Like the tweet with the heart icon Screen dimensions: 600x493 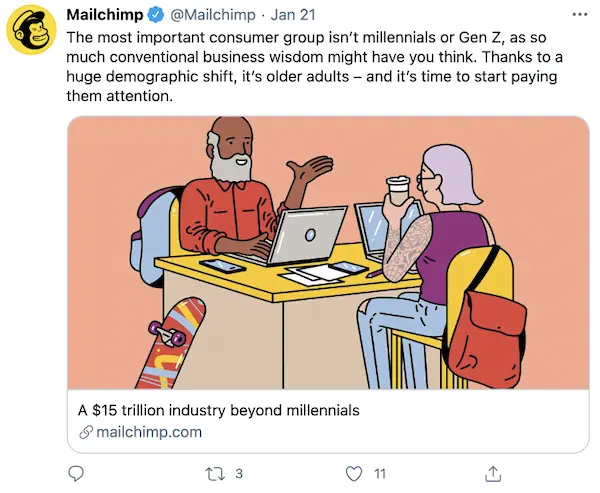[353, 472]
